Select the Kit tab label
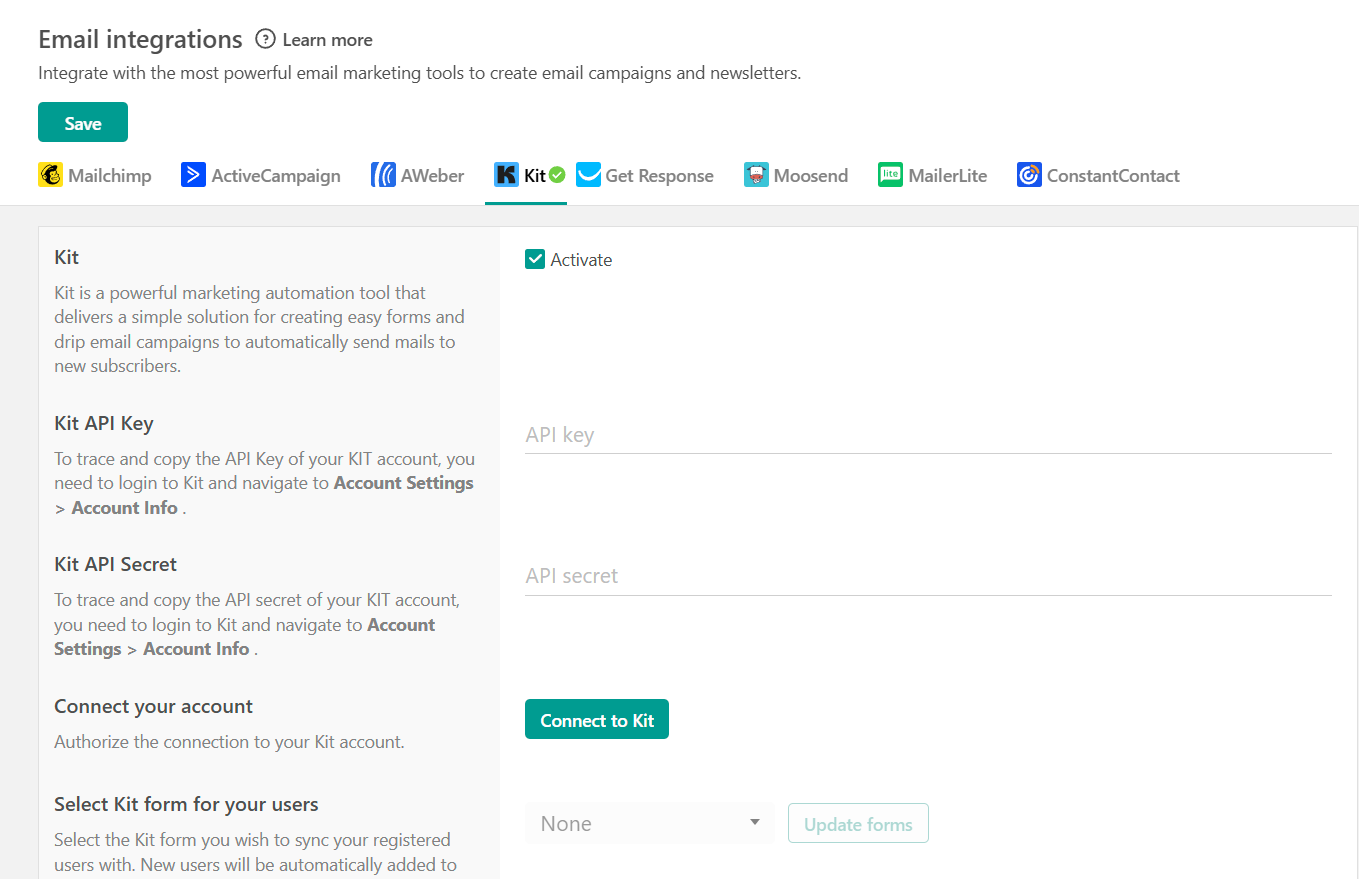1359x879 pixels. 535,176
